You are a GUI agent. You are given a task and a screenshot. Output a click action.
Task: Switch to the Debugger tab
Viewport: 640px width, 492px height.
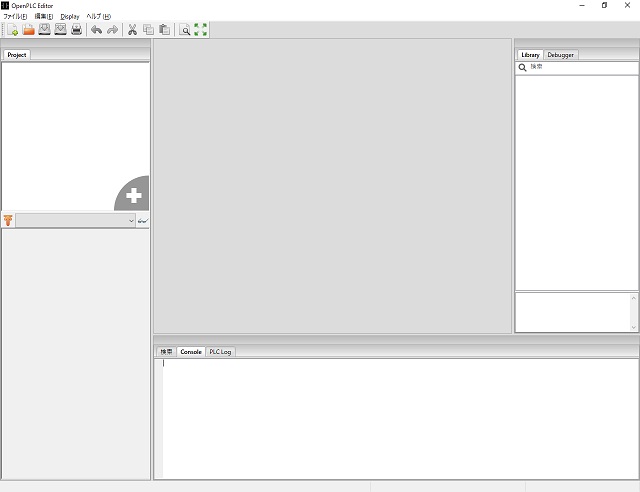tap(560, 55)
